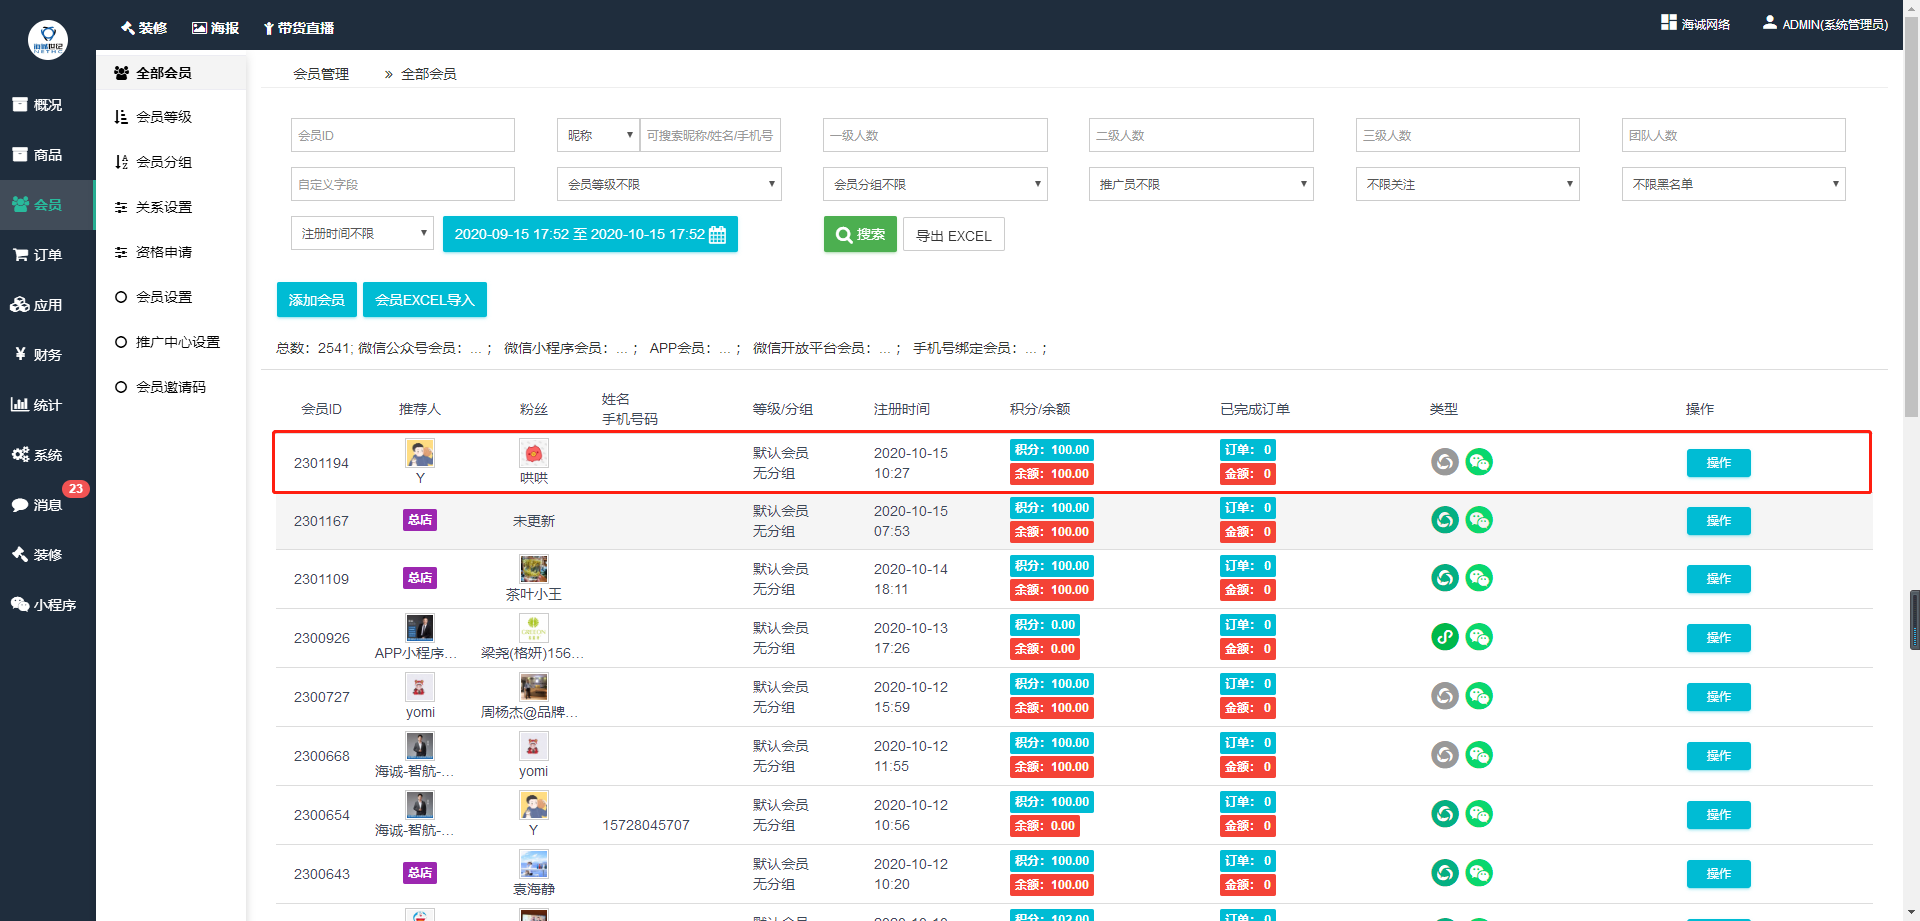Click the calendar icon in date range

tap(718, 235)
